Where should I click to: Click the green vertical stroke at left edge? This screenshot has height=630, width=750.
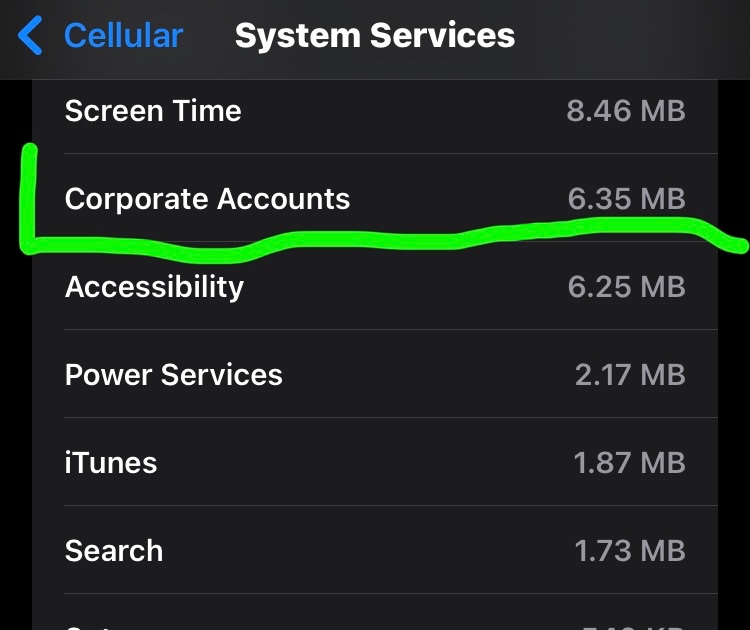pyautogui.click(x=28, y=195)
